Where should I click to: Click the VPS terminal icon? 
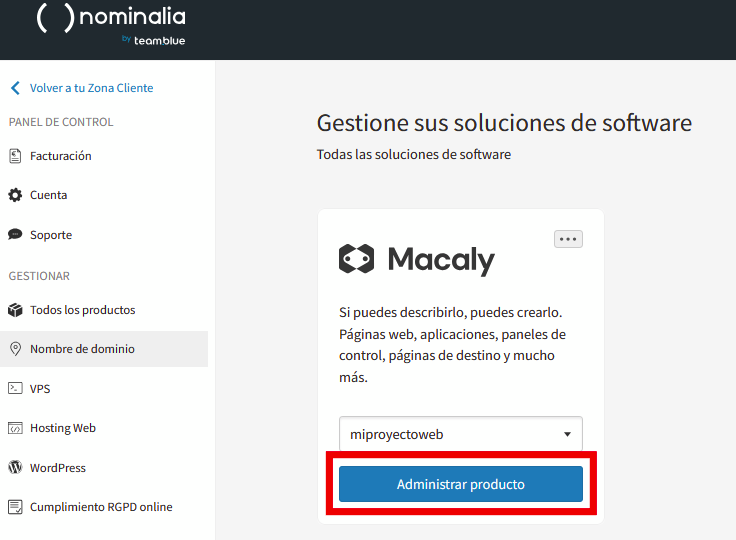[15, 388]
